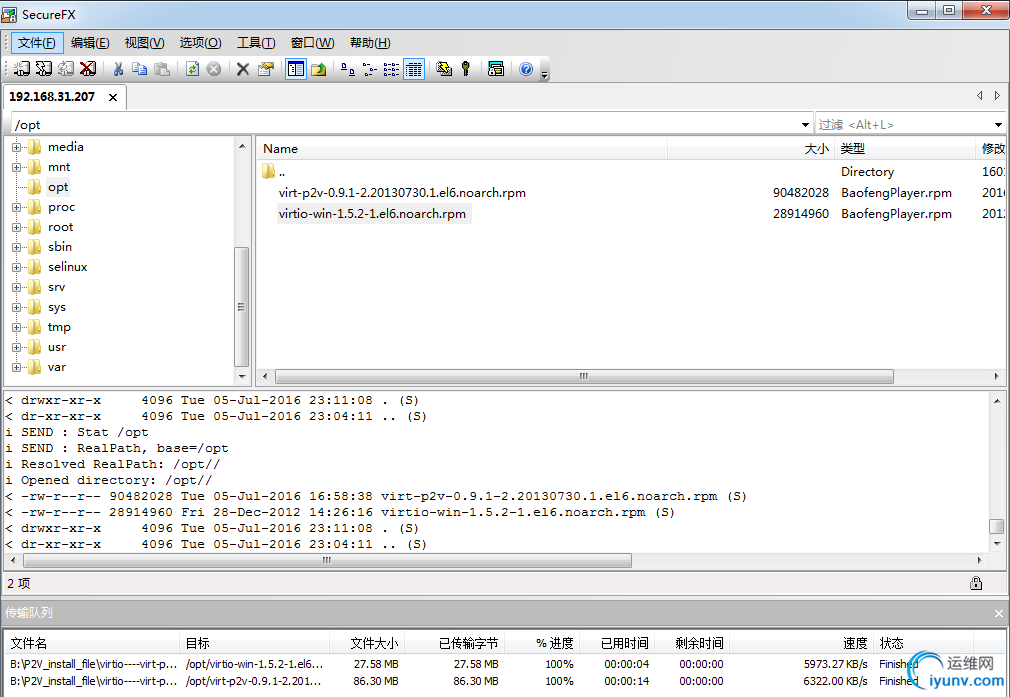The height and width of the screenshot is (697, 1010).
Task: Click the Copy toolbar icon
Action: 139,69
